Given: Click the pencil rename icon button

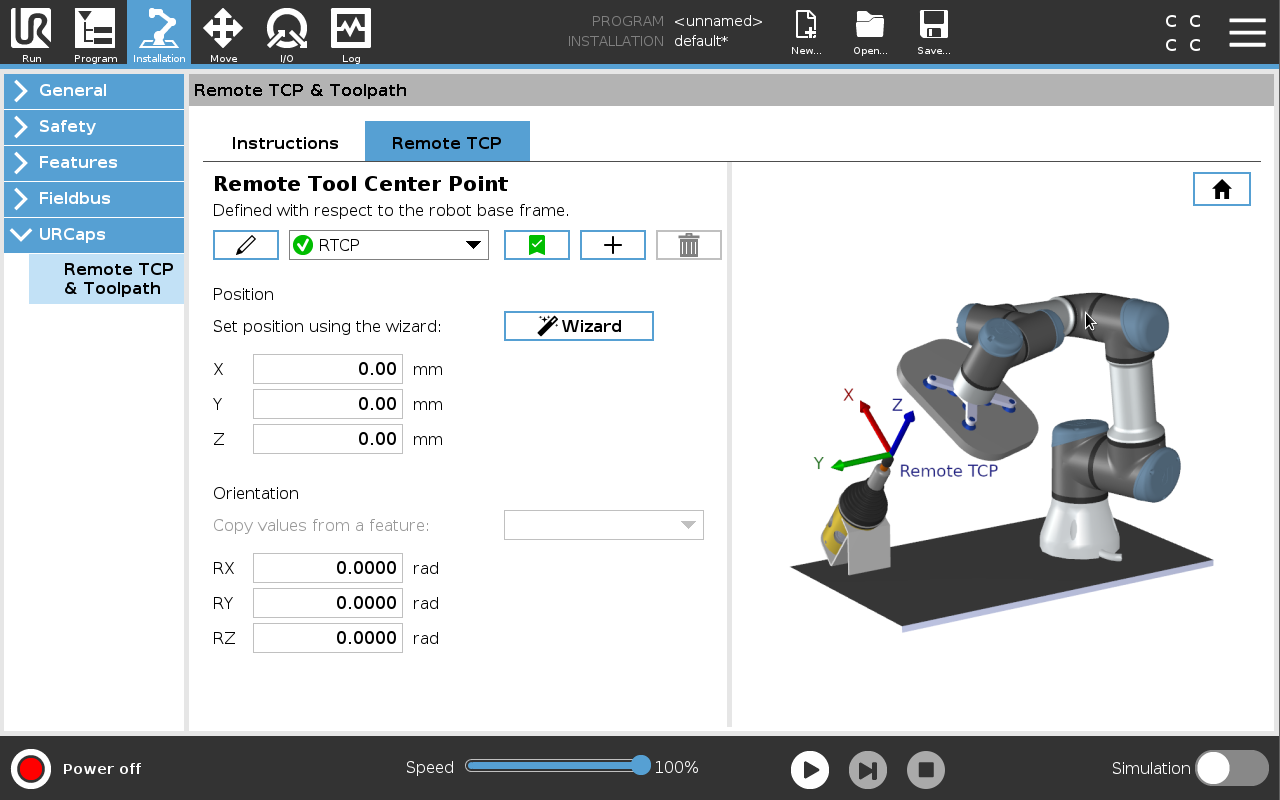Looking at the screenshot, I should pos(245,245).
